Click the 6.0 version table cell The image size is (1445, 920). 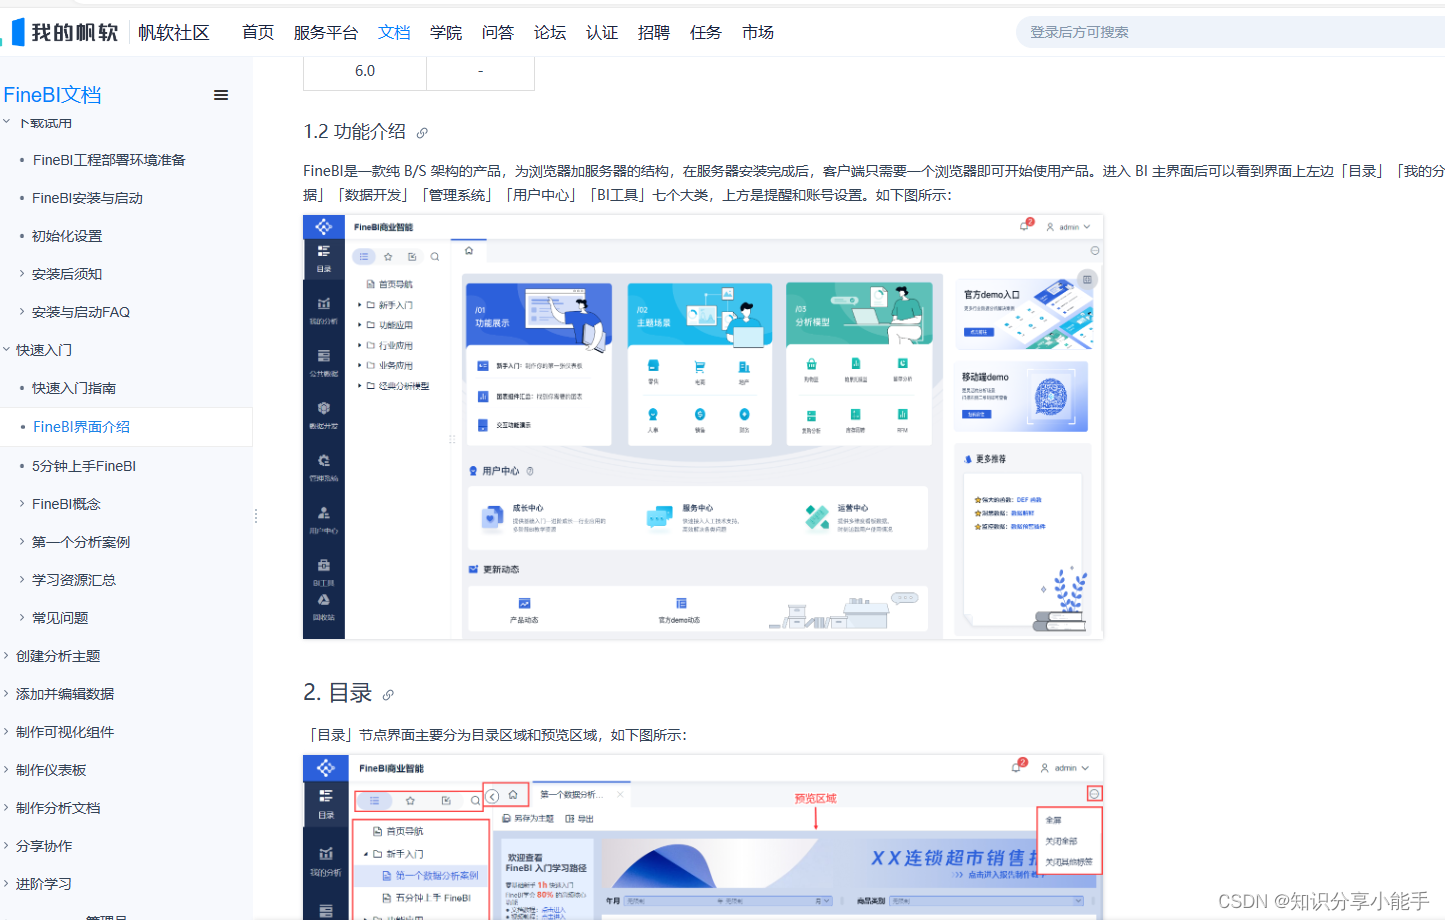(365, 72)
